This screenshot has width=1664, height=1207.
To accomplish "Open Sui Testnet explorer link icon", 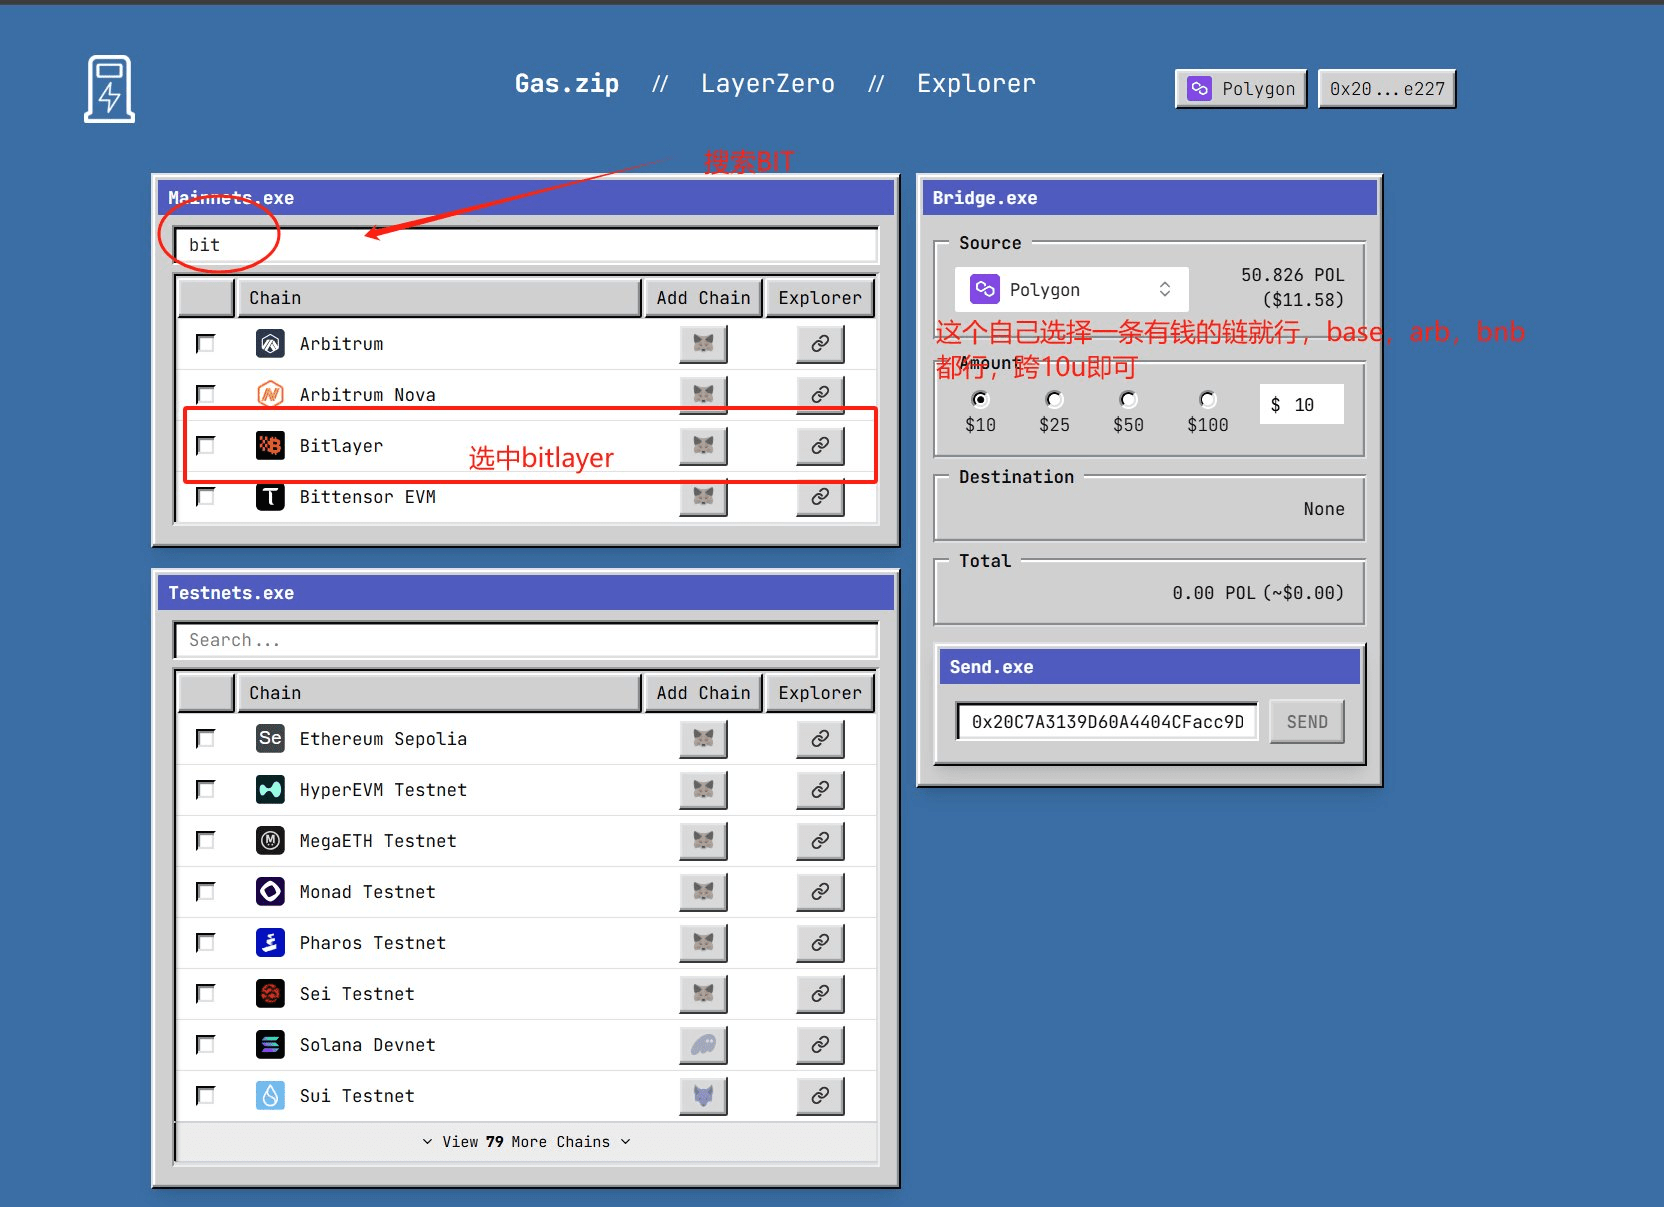I will [820, 1096].
